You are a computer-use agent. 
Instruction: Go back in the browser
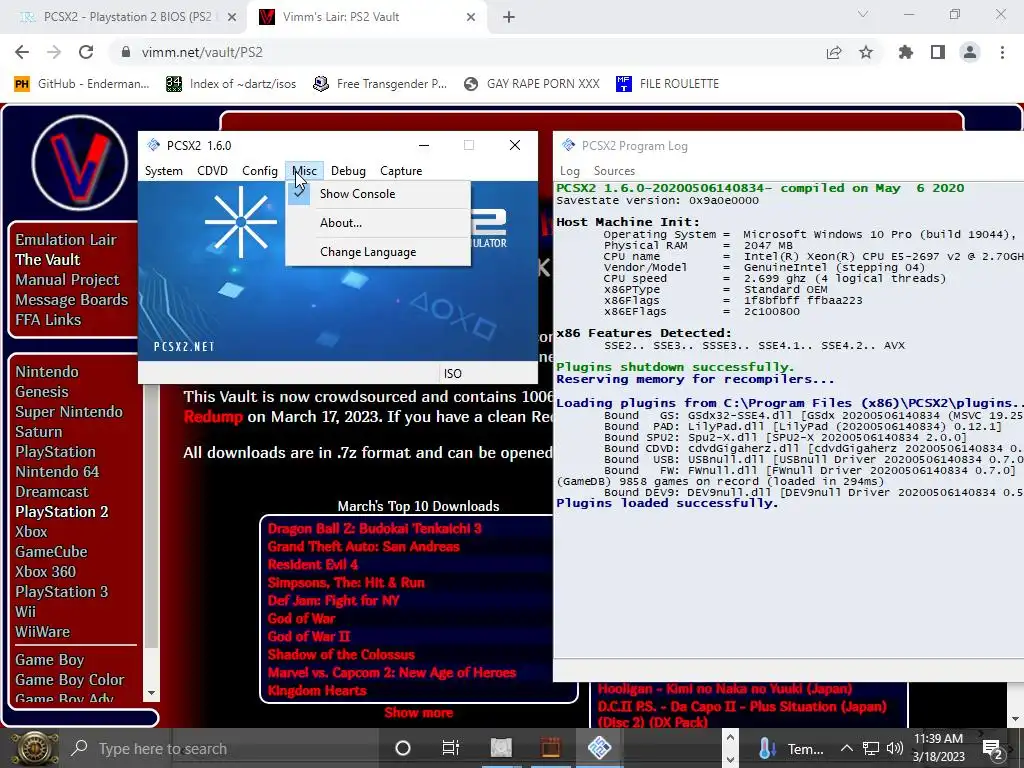[22, 52]
